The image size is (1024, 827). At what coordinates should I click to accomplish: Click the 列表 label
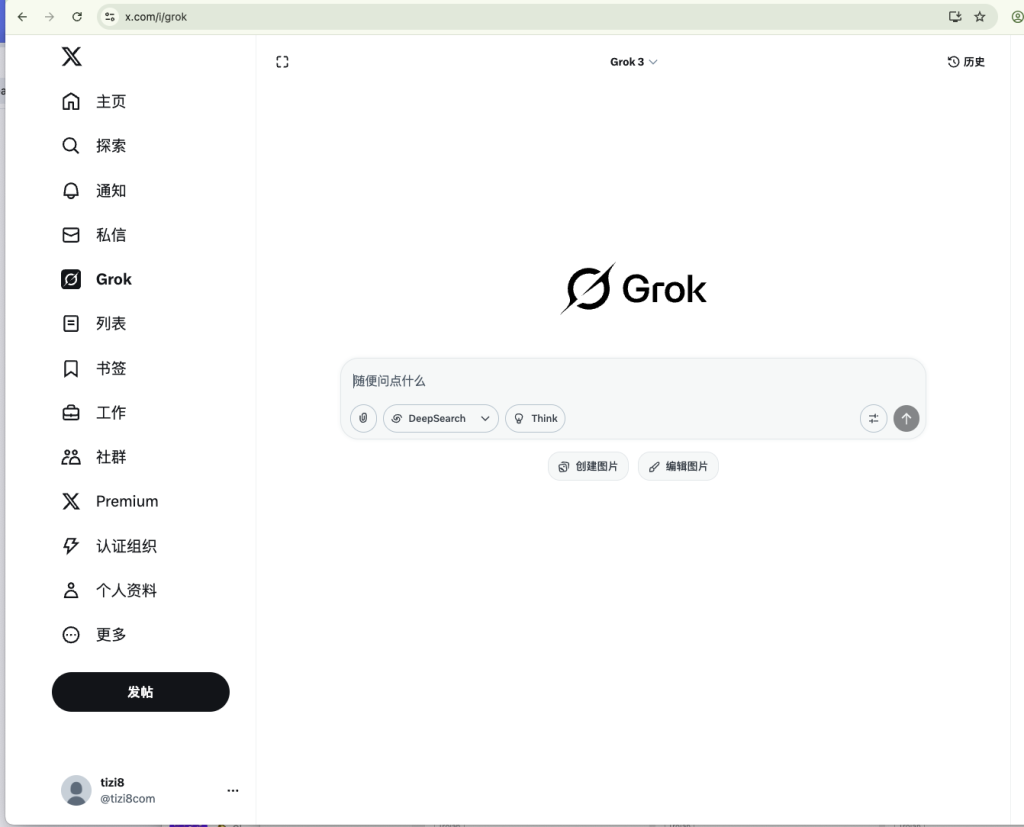[111, 323]
